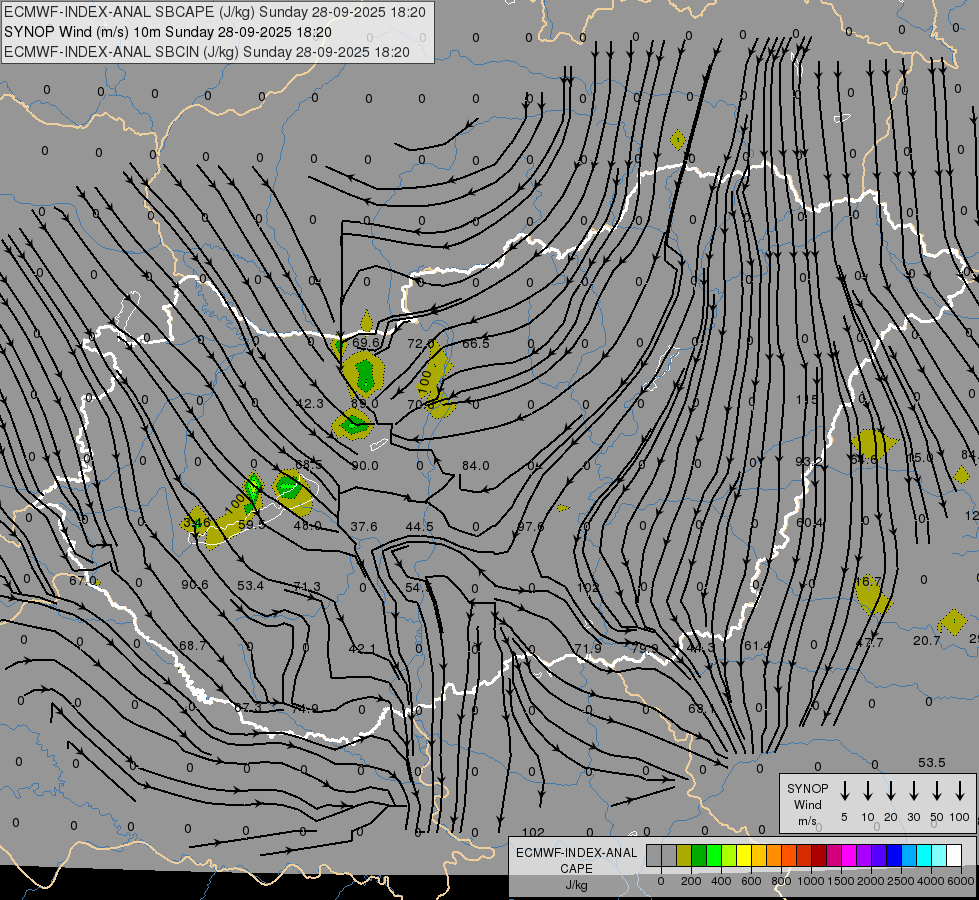Click the 84.0 value on the map
Screen dimensions: 979x900
click(x=476, y=465)
